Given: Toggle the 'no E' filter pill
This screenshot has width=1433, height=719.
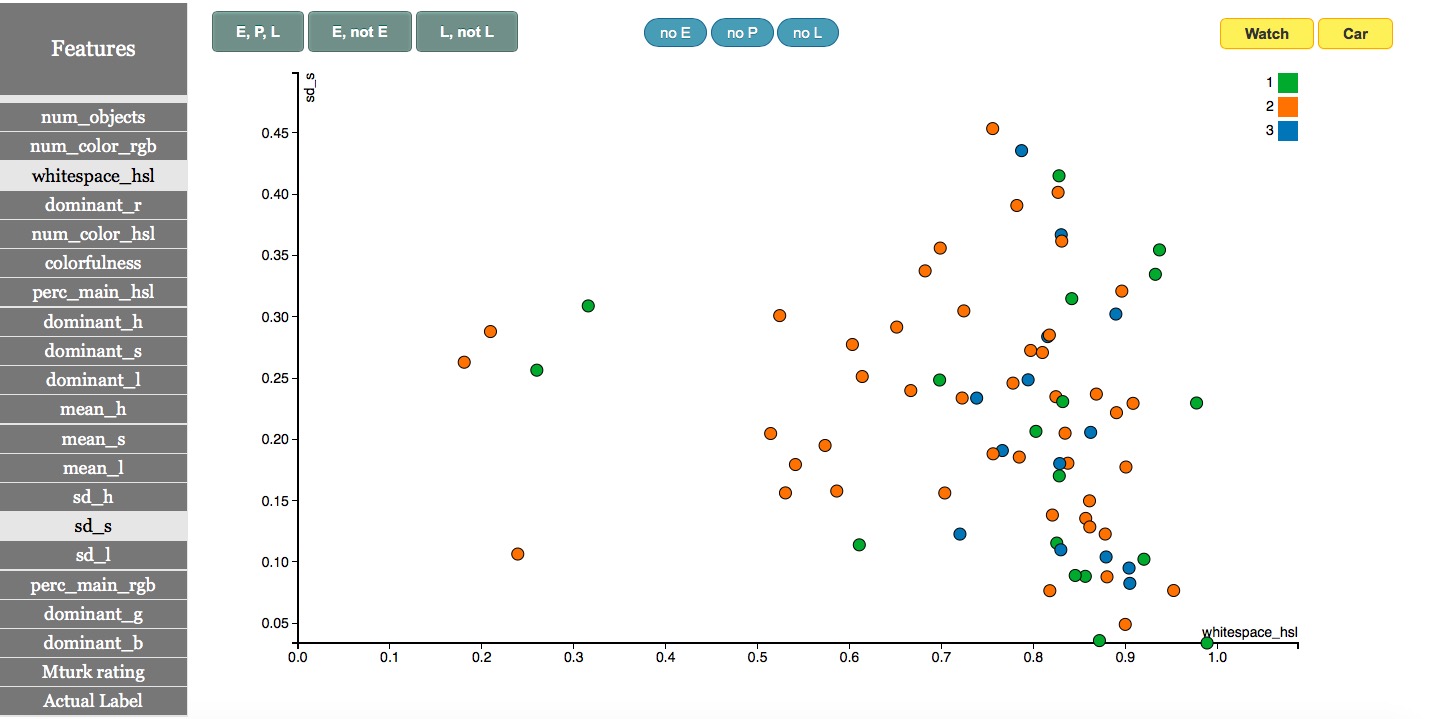Looking at the screenshot, I should [x=675, y=33].
